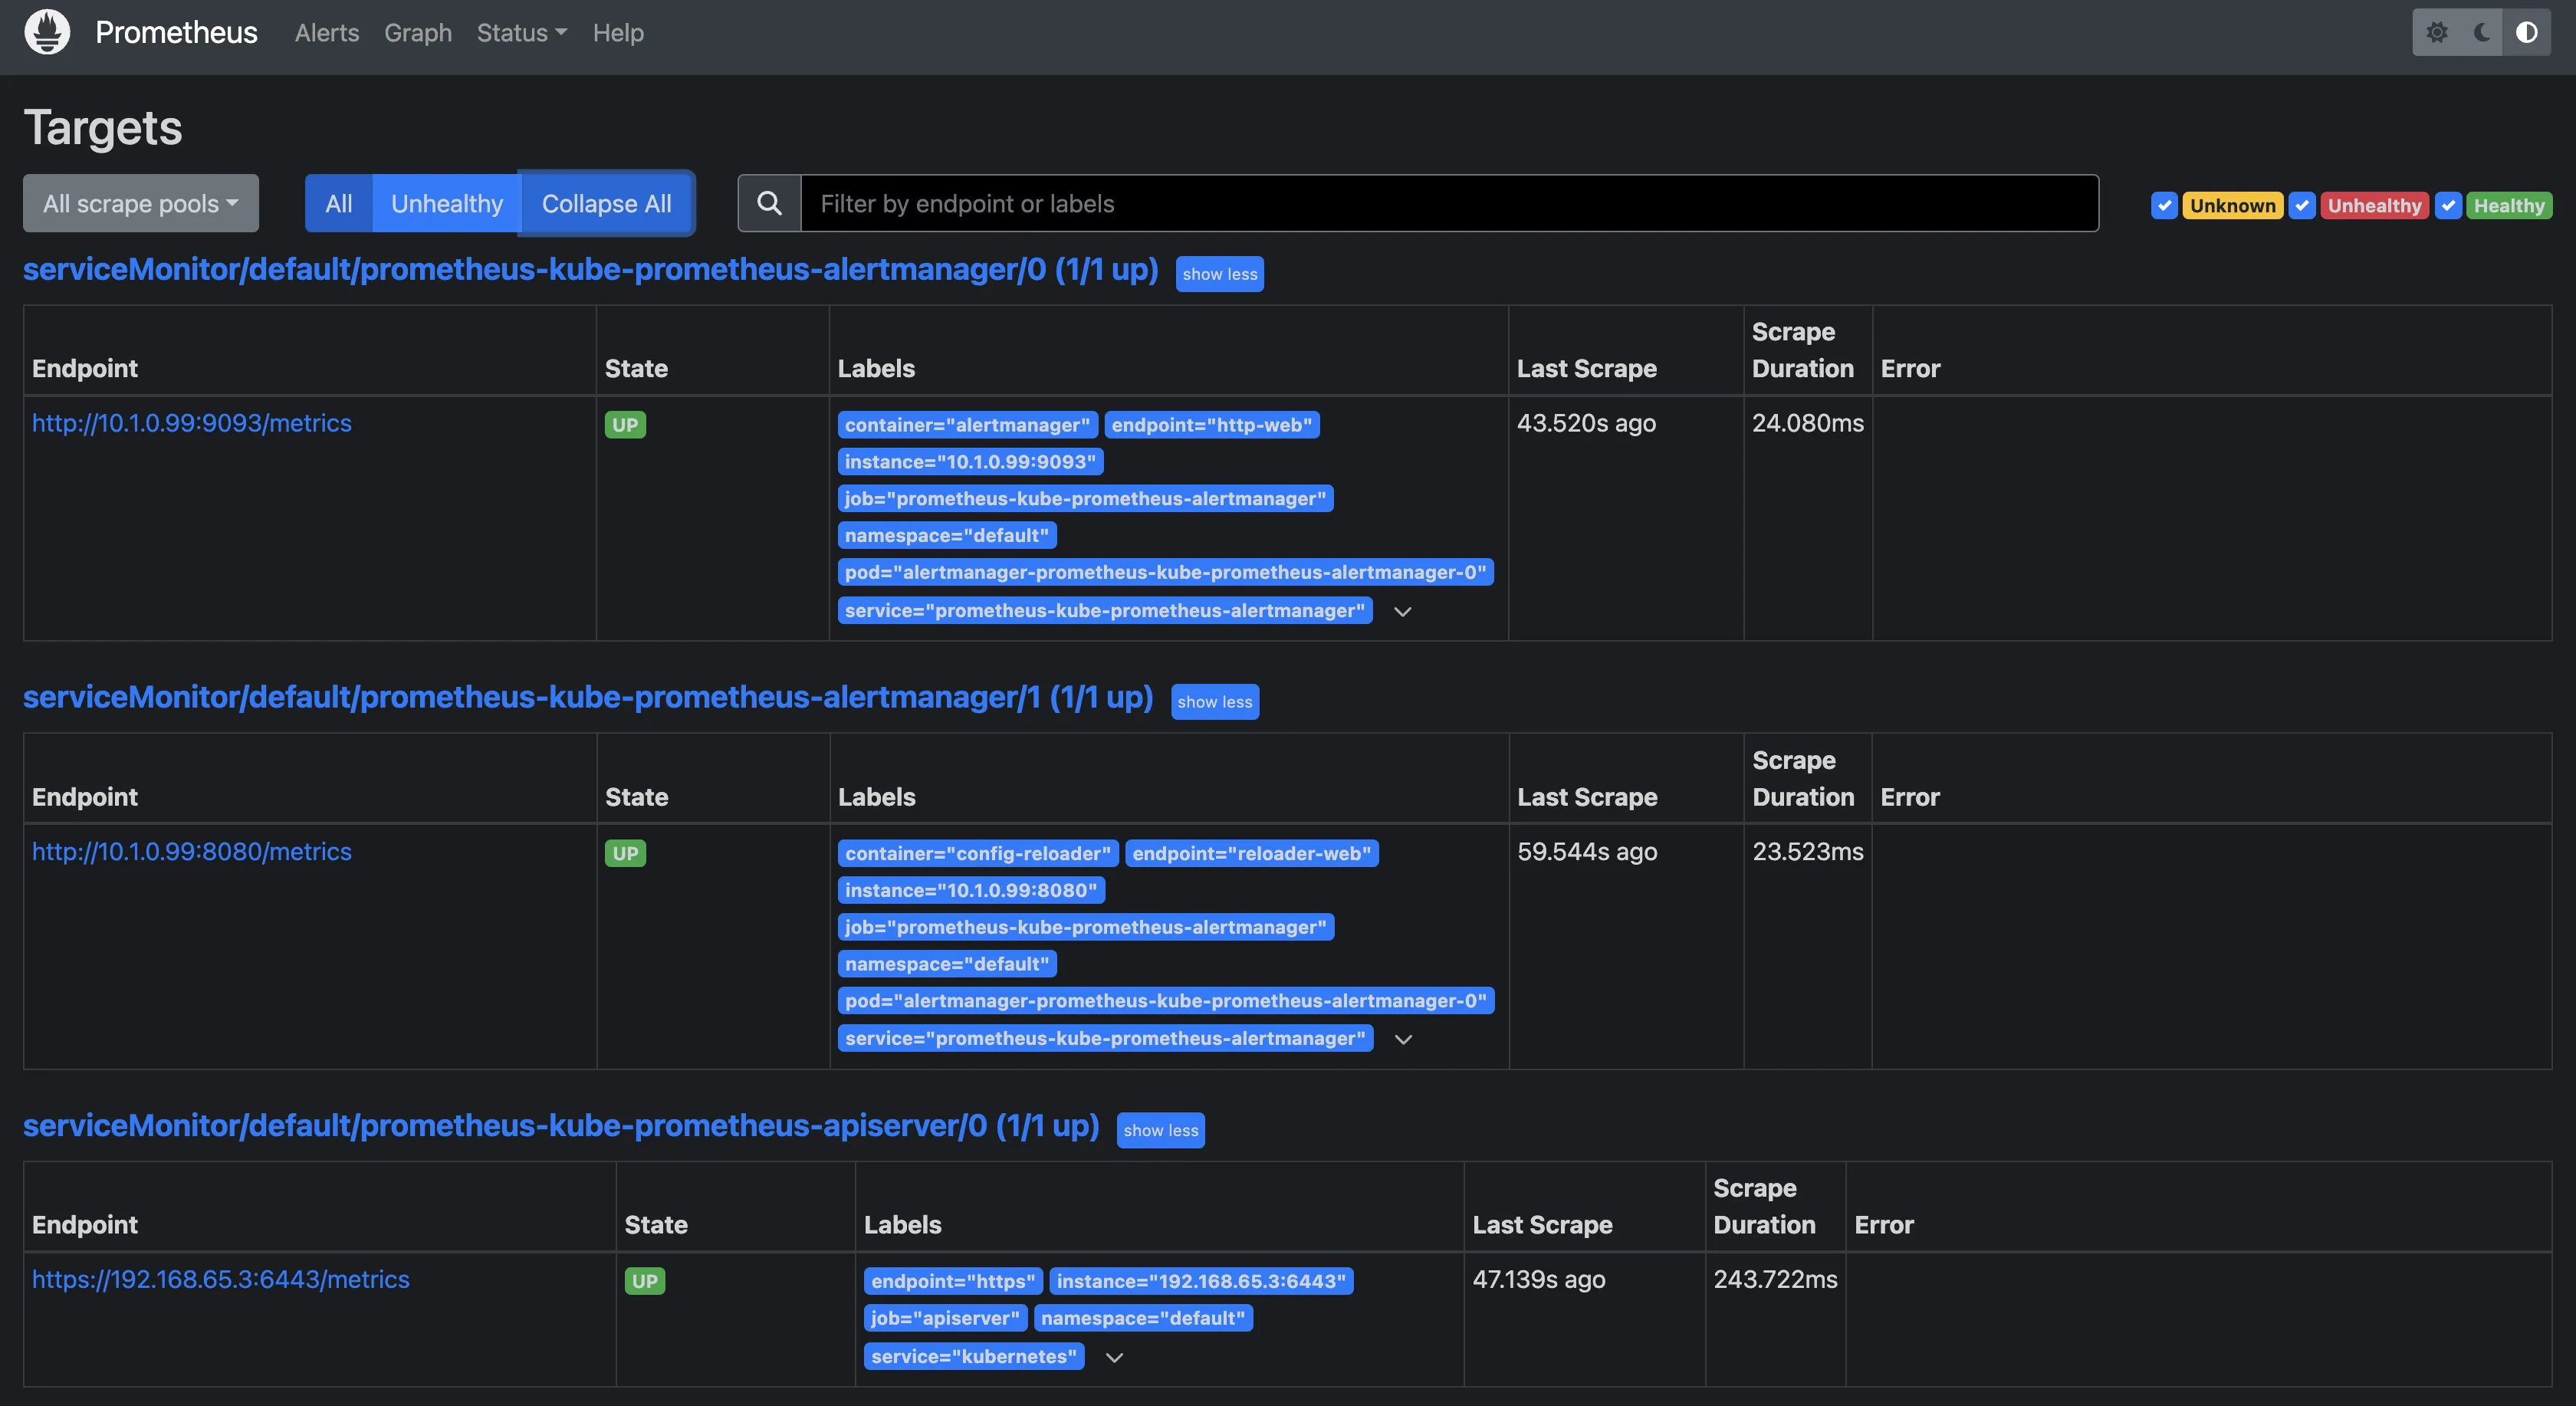2576x1406 pixels.
Task: Click the instance="10.1.0.99:8080" label
Action: pyautogui.click(x=971, y=891)
